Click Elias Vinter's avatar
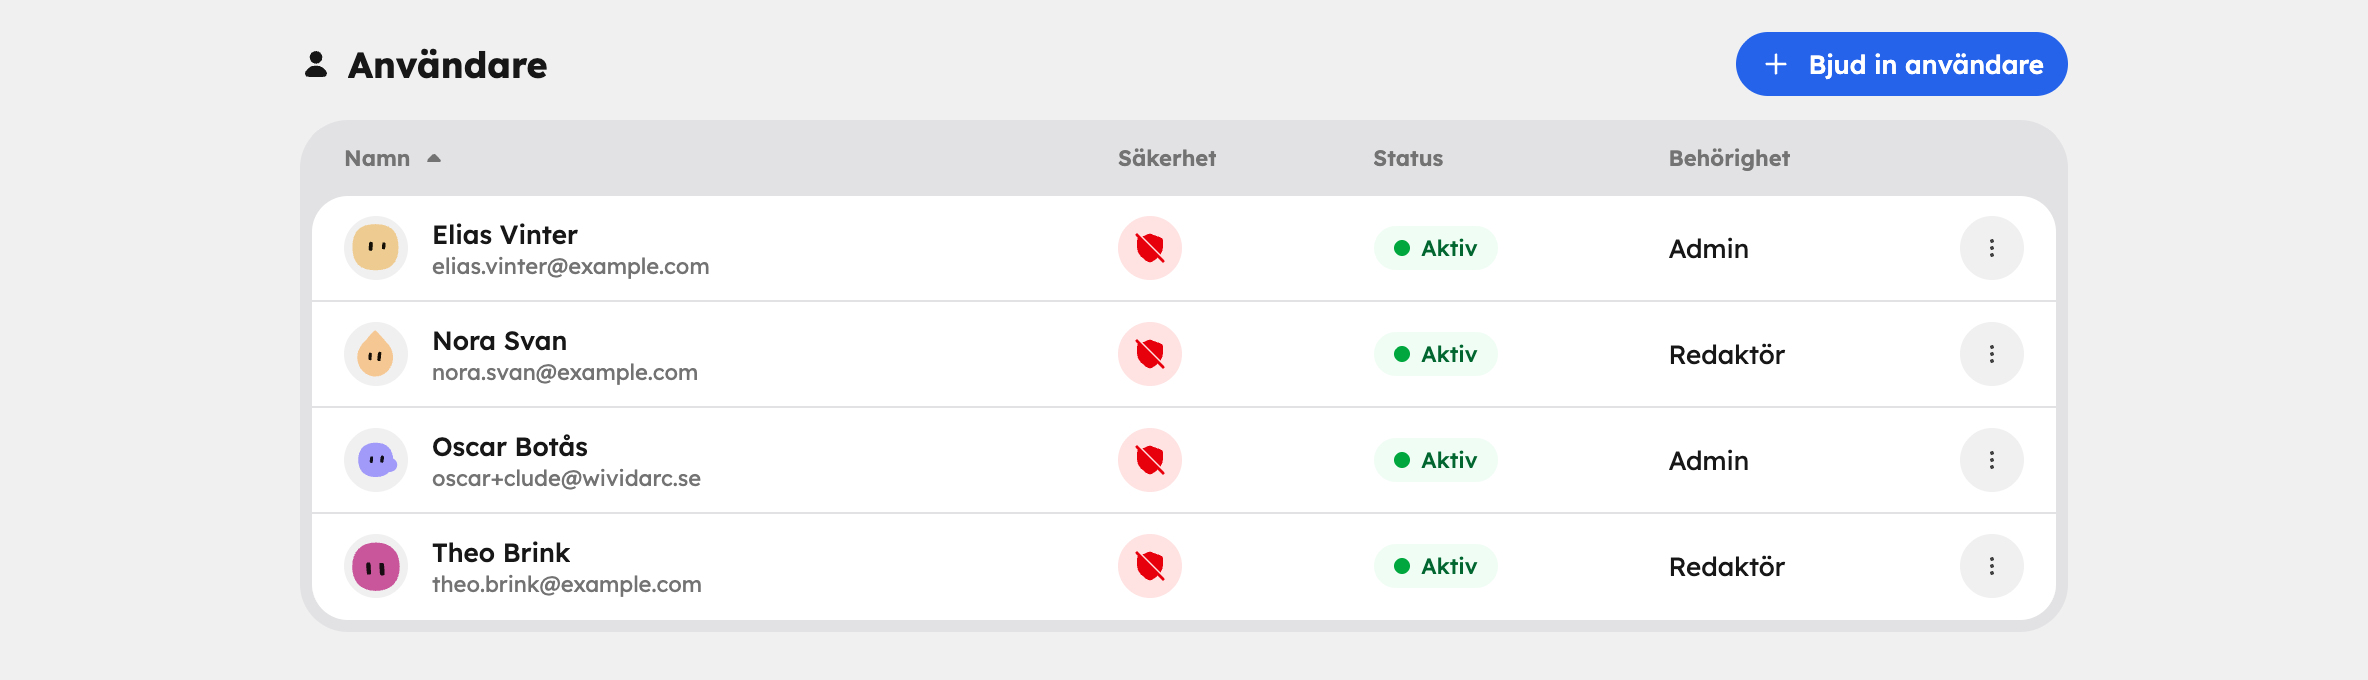 pyautogui.click(x=376, y=248)
